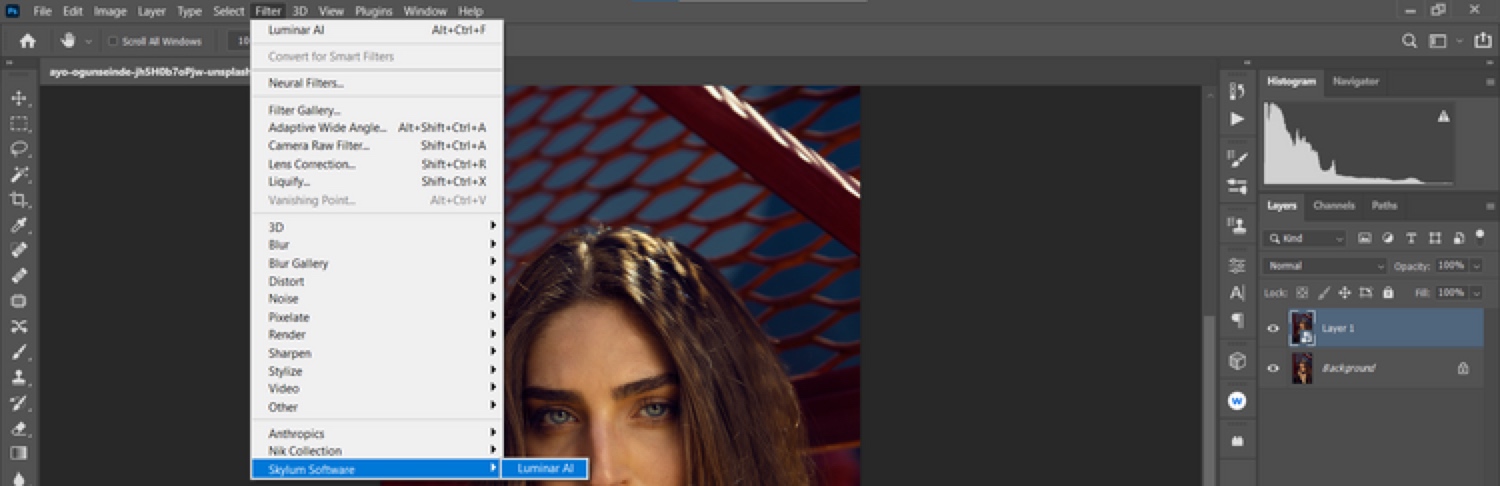Toggle lock transparent pixels
Screen dimensions: 1500x486
(1301, 293)
